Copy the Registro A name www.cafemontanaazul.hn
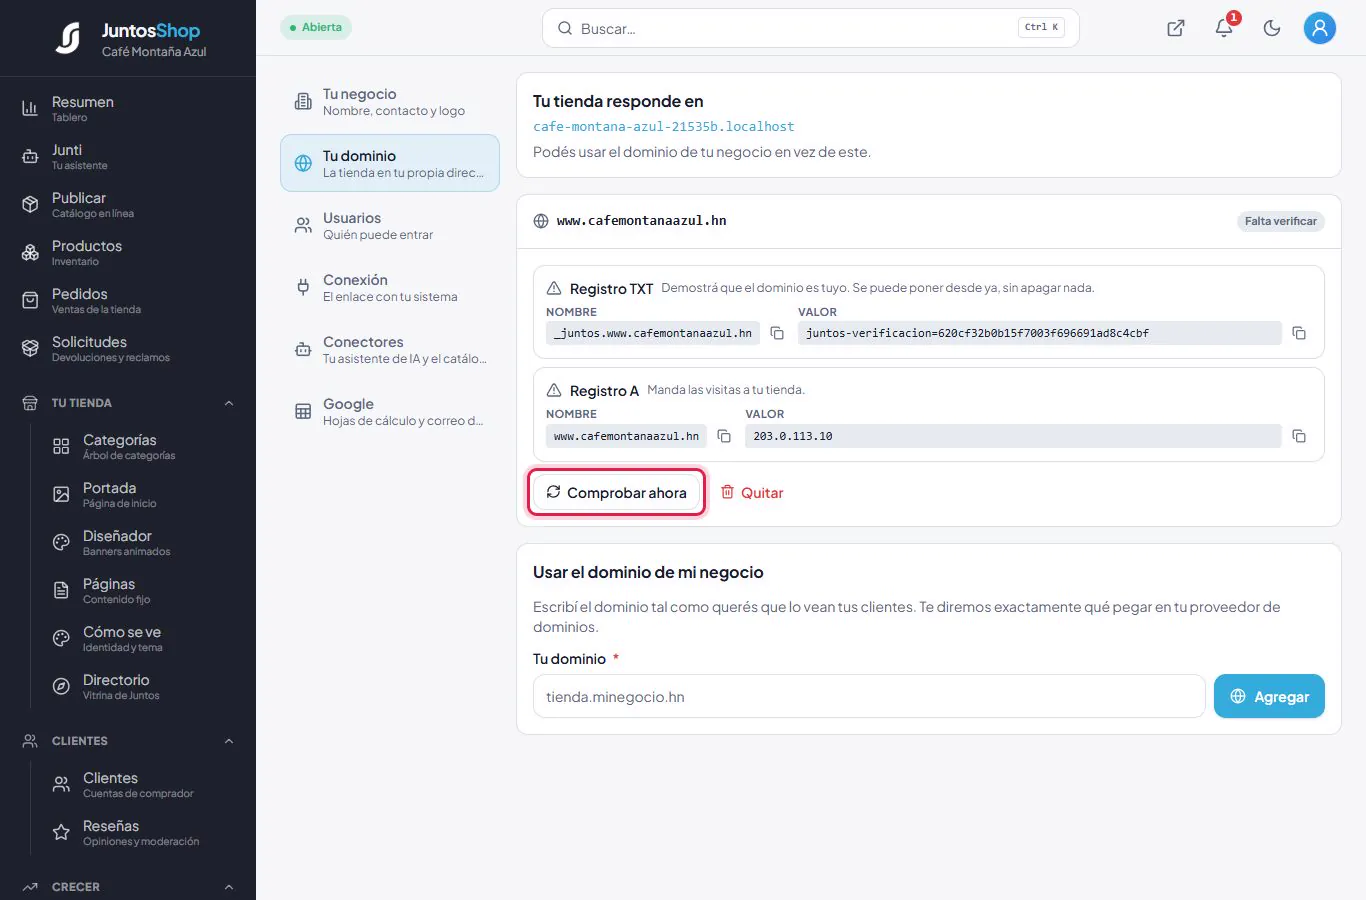The width and height of the screenshot is (1366, 900). click(x=724, y=436)
